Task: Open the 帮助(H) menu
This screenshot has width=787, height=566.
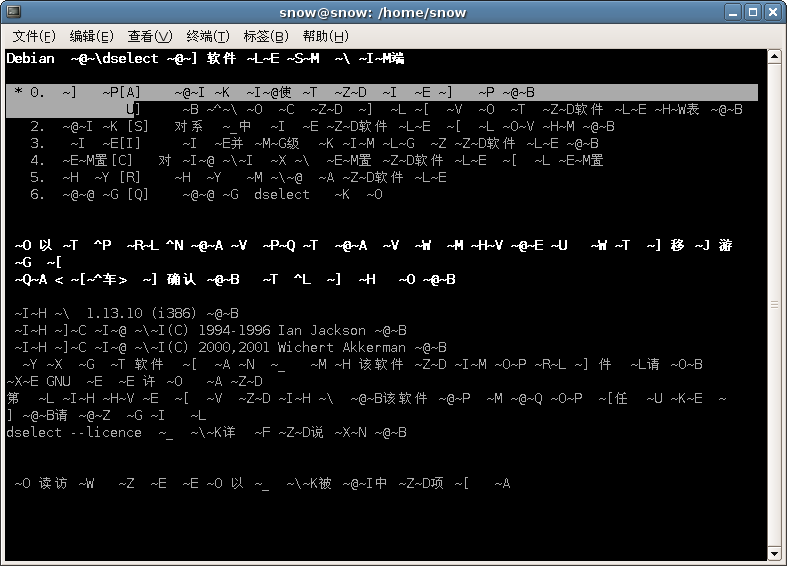Action: (x=325, y=36)
